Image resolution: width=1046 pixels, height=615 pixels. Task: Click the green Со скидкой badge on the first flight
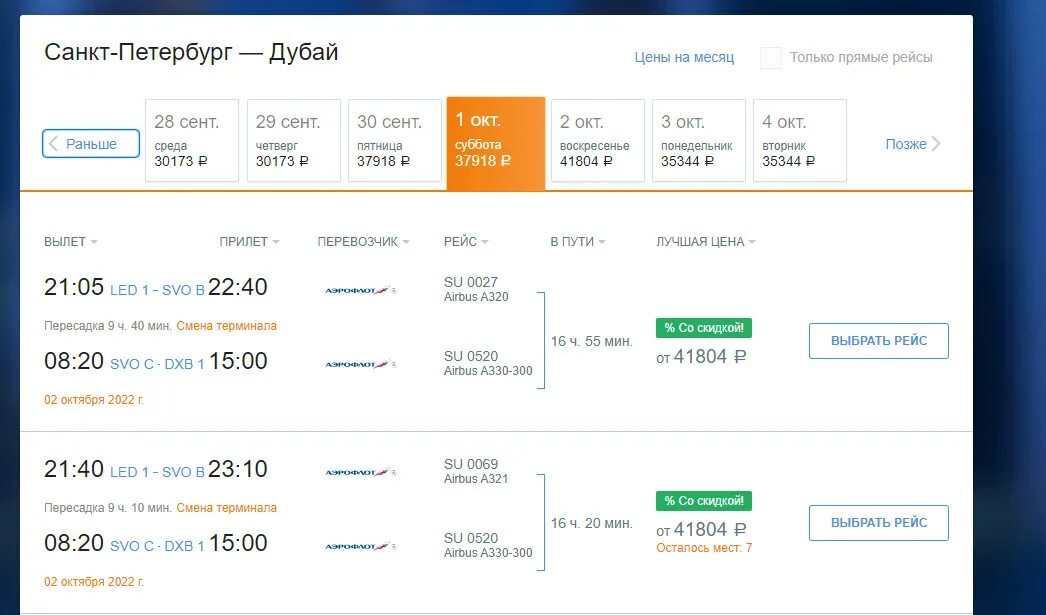(704, 328)
